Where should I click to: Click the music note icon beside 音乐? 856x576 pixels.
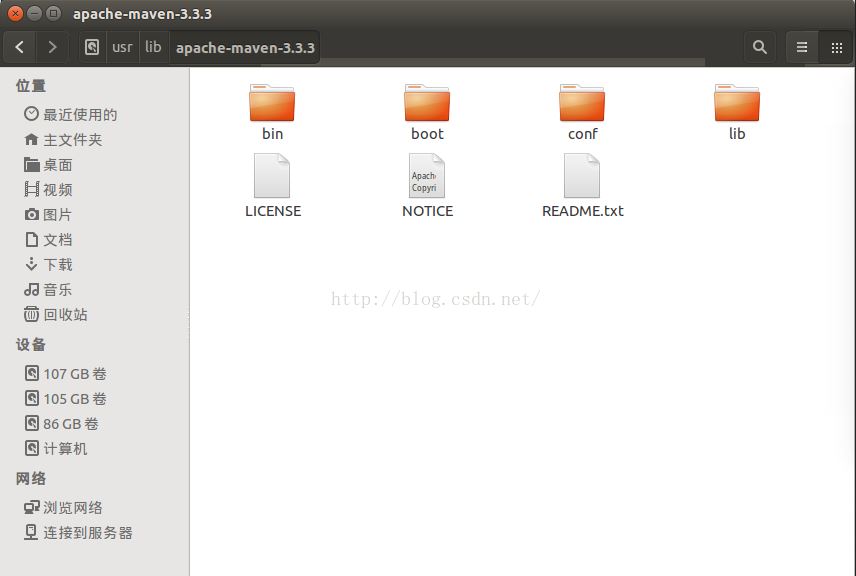pos(32,289)
